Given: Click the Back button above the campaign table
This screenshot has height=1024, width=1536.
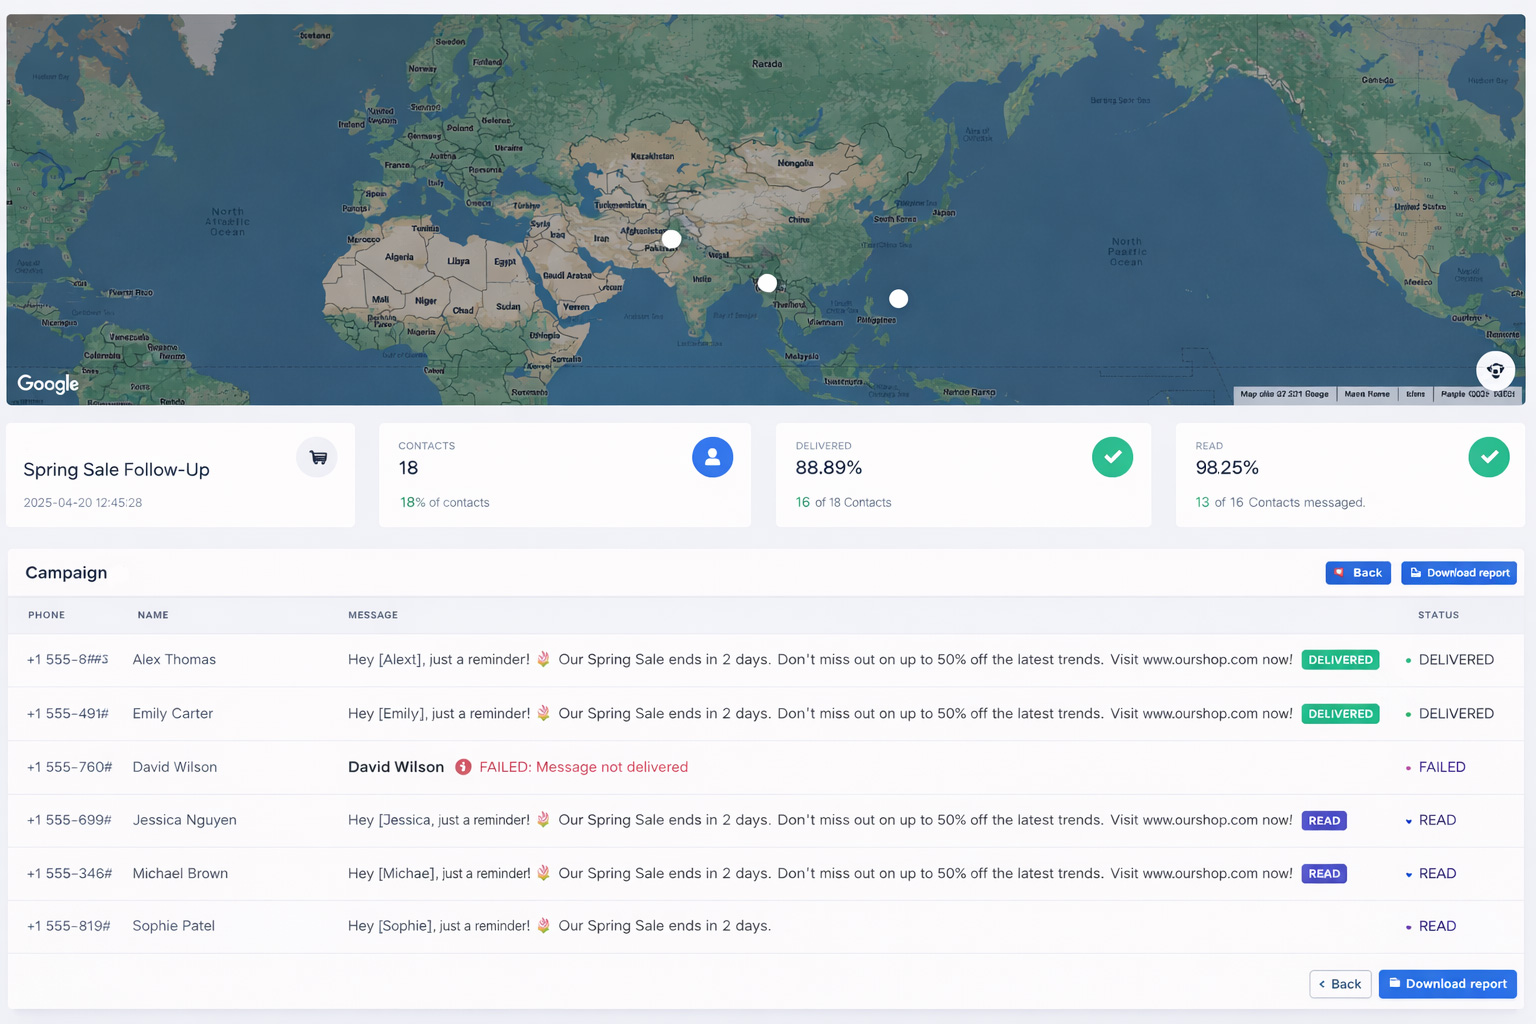Looking at the screenshot, I should 1357,572.
